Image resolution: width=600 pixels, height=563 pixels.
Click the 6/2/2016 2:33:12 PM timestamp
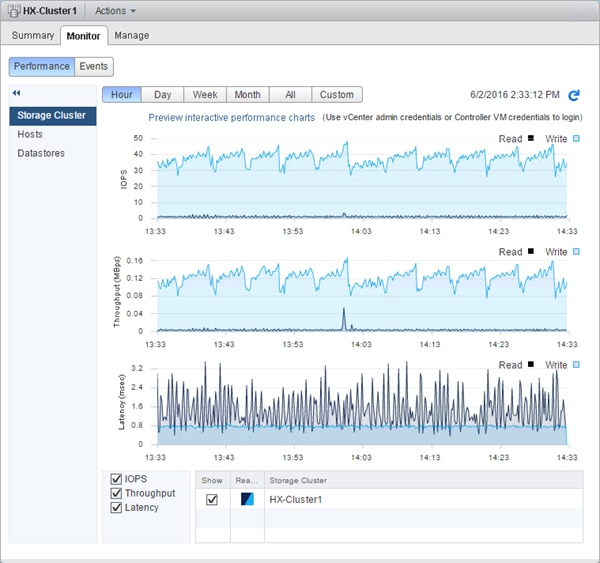click(515, 95)
